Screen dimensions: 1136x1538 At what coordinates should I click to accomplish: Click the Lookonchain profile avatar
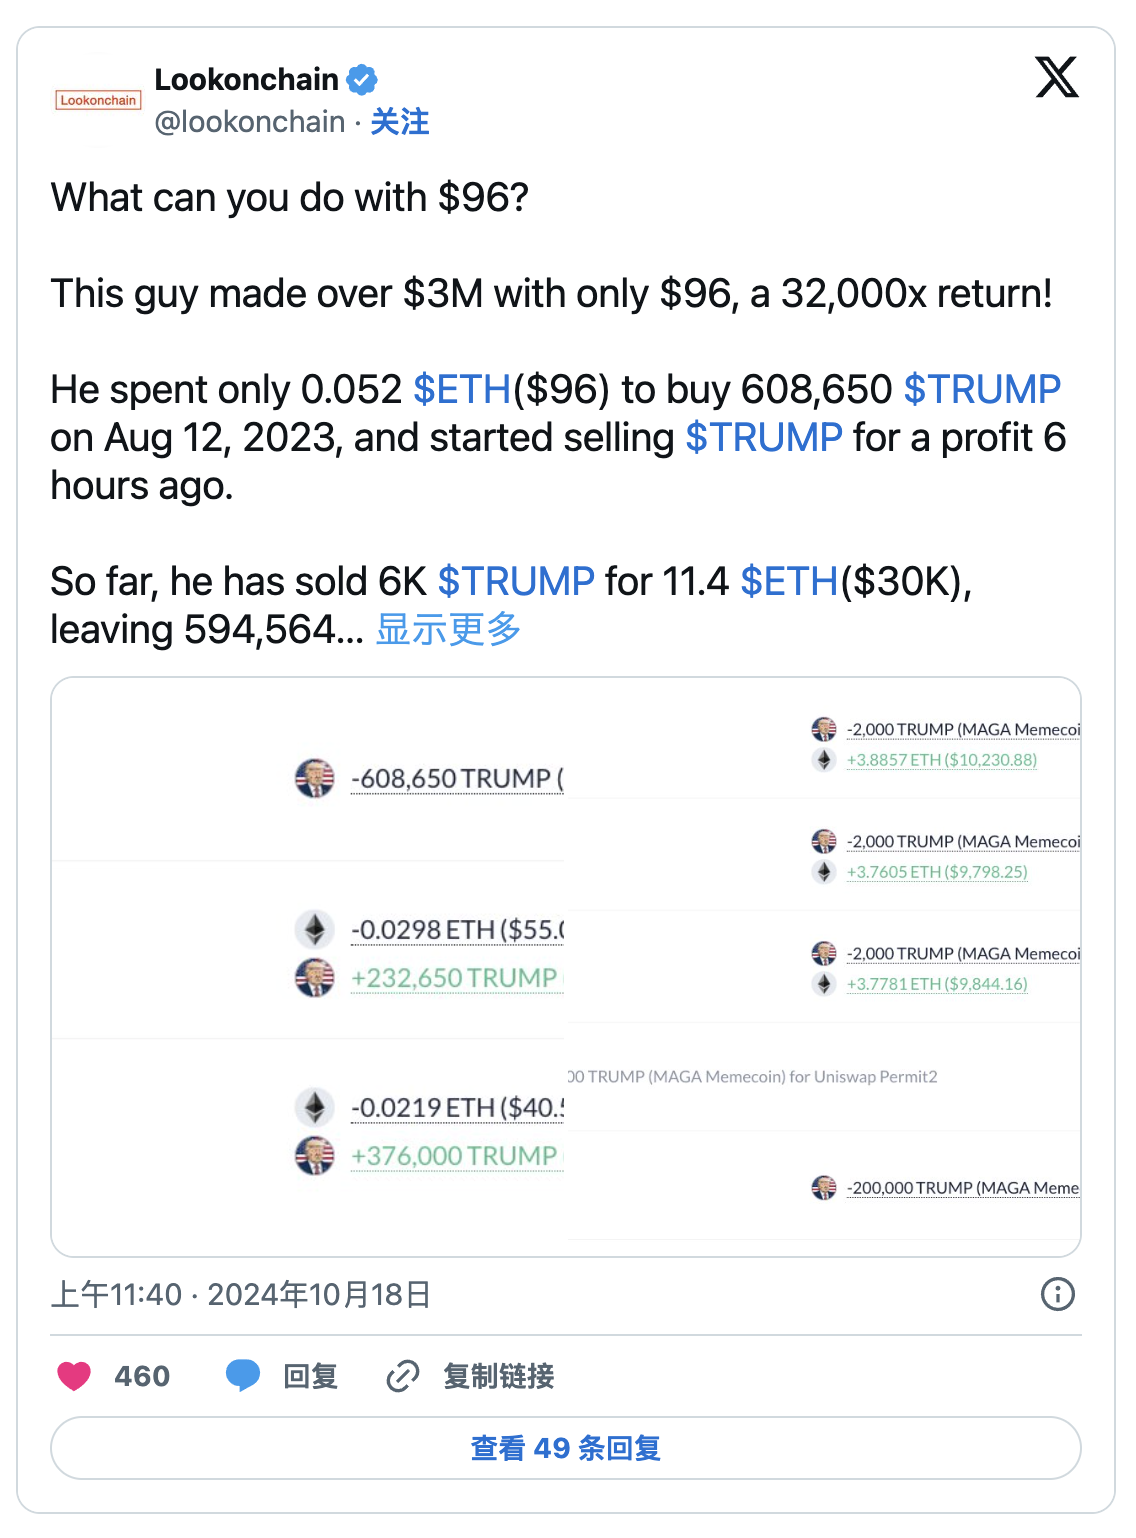coord(98,100)
